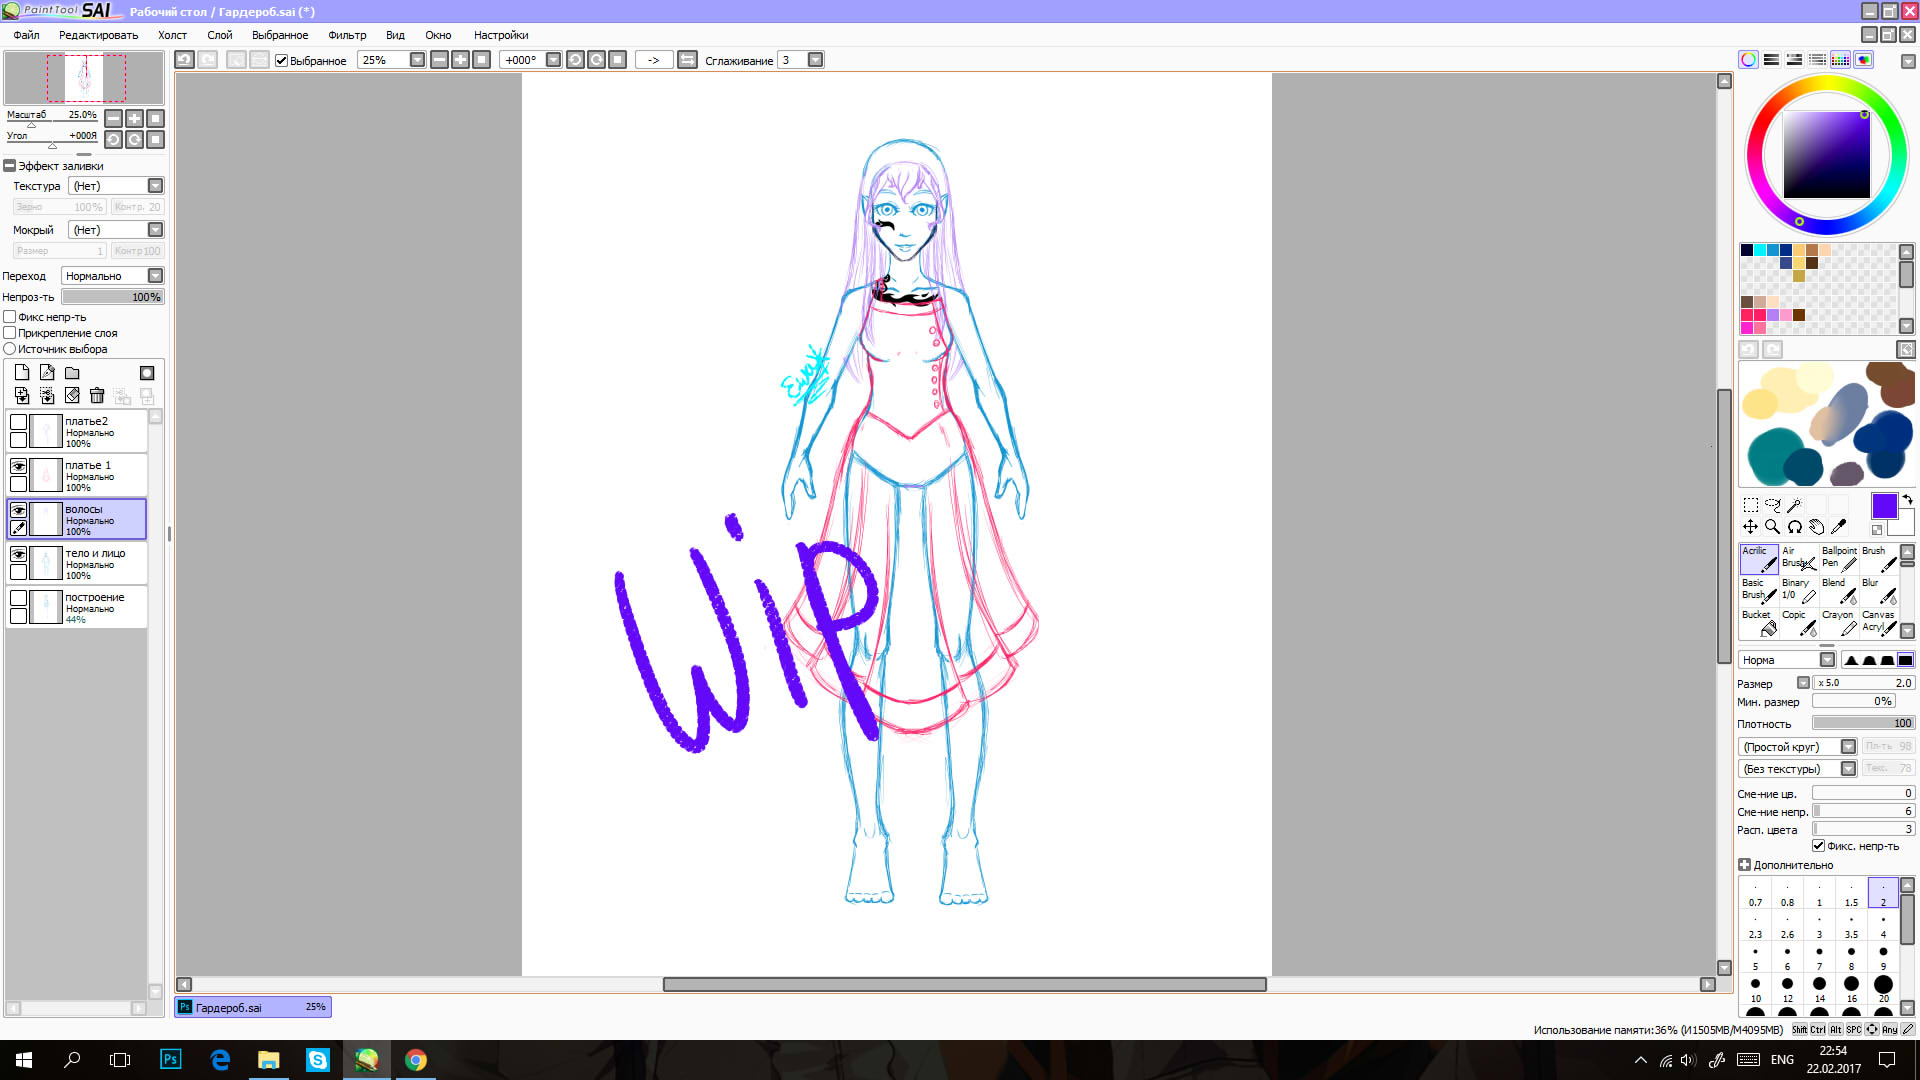This screenshot has width=1920, height=1080.
Task: Select the flat brush edge shape
Action: pyautogui.click(x=1906, y=660)
